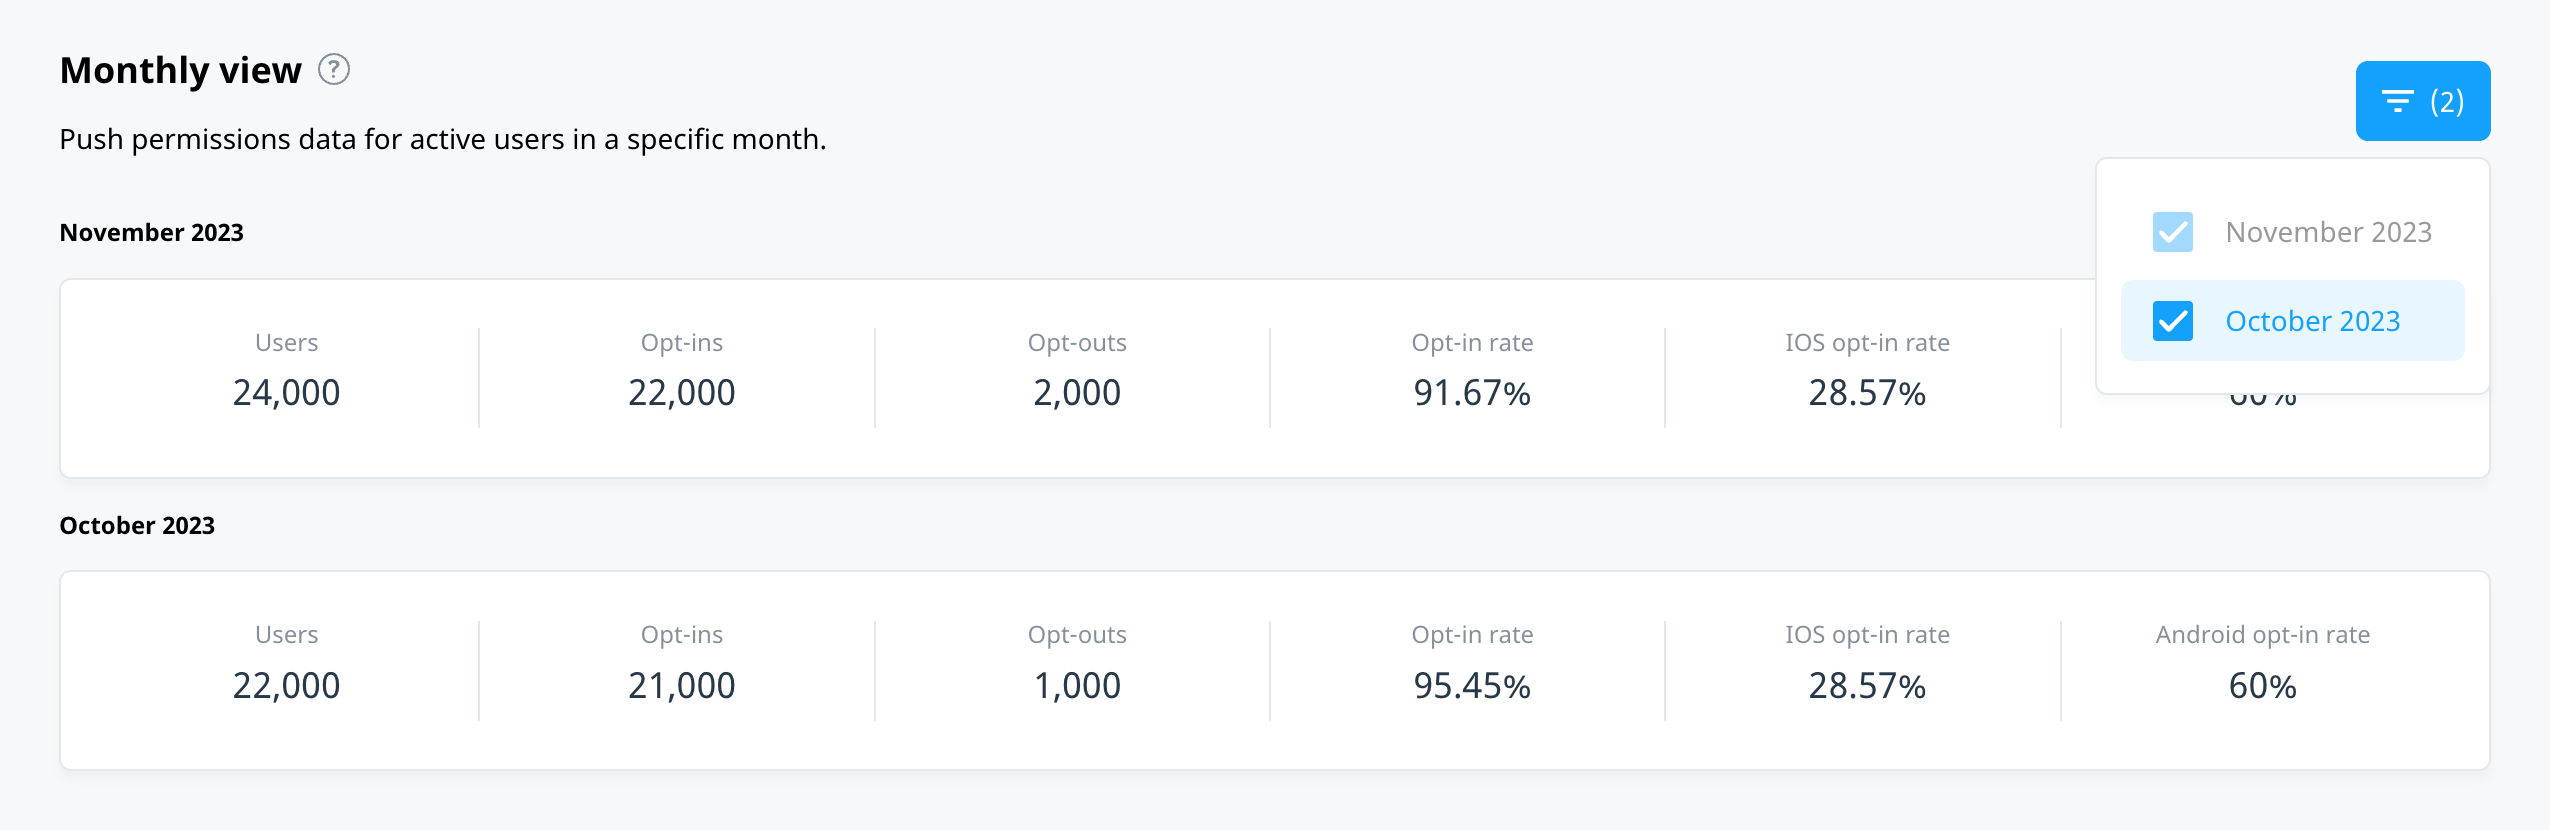This screenshot has width=2550, height=830.
Task: Click November Opt-in rate 91.67%
Action: click(x=1472, y=392)
